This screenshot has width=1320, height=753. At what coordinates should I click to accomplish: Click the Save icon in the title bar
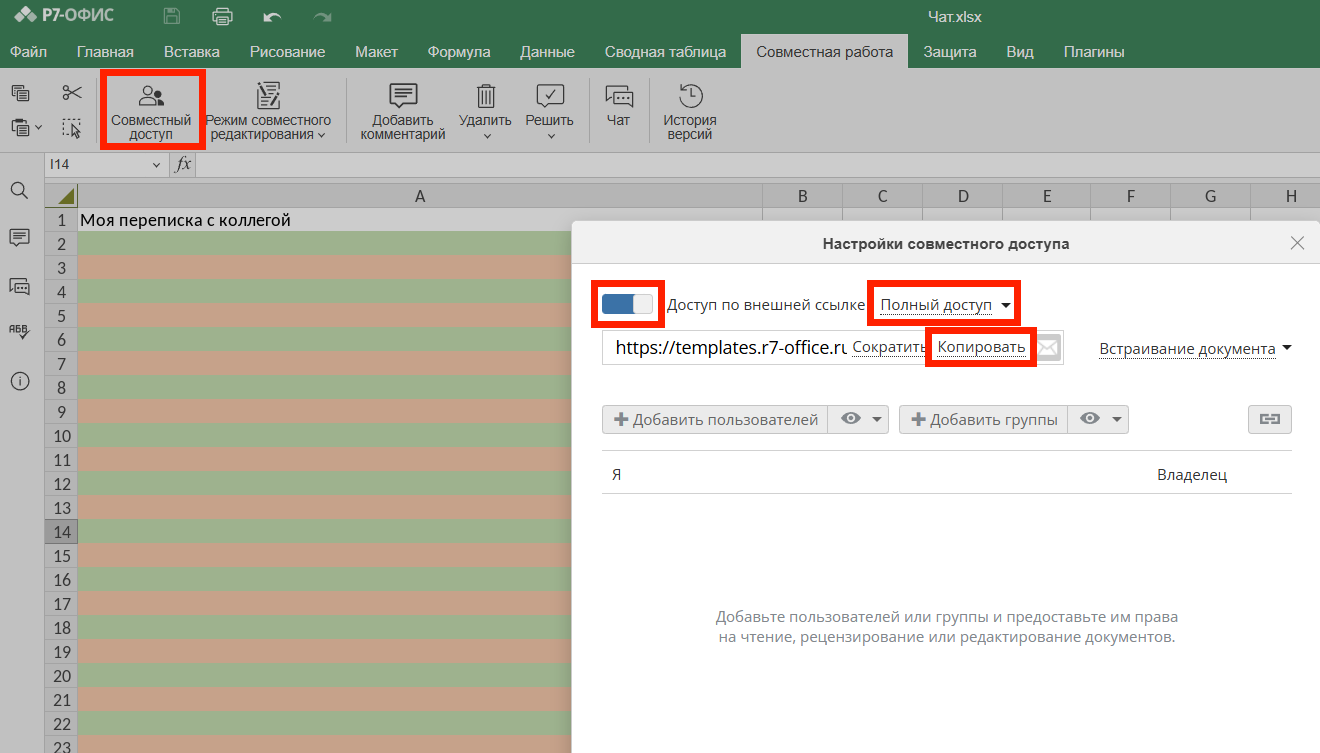tap(172, 16)
